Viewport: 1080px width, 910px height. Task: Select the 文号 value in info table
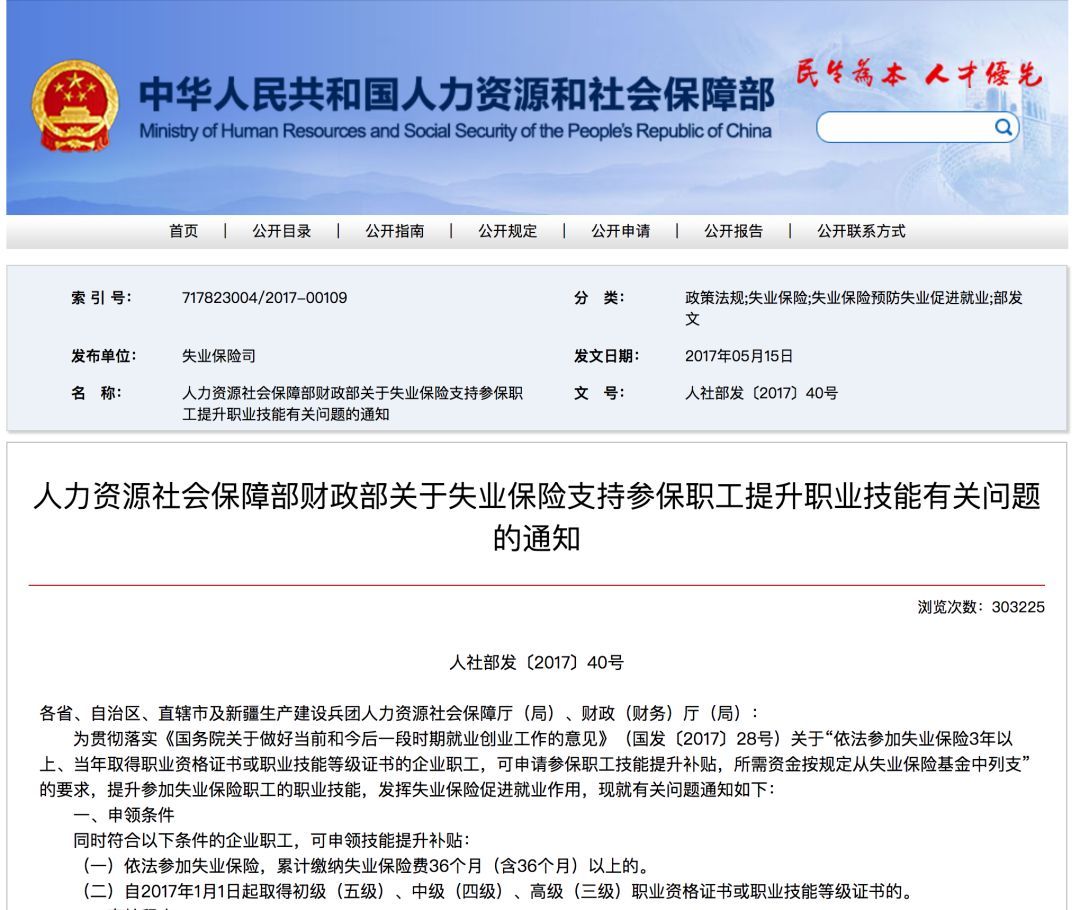tap(761, 393)
